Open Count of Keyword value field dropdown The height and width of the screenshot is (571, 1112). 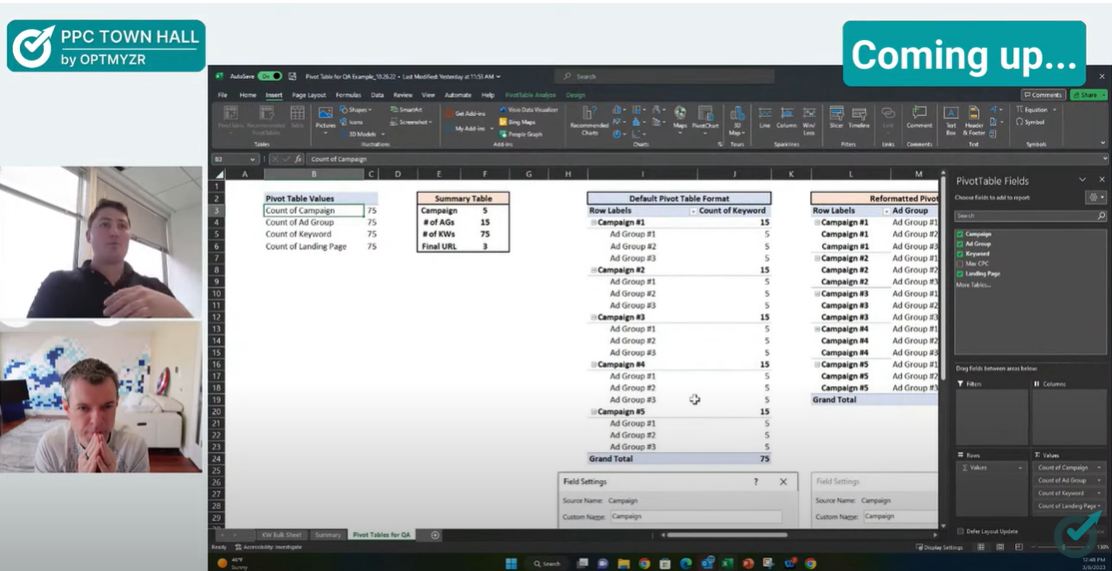pos(1099,493)
